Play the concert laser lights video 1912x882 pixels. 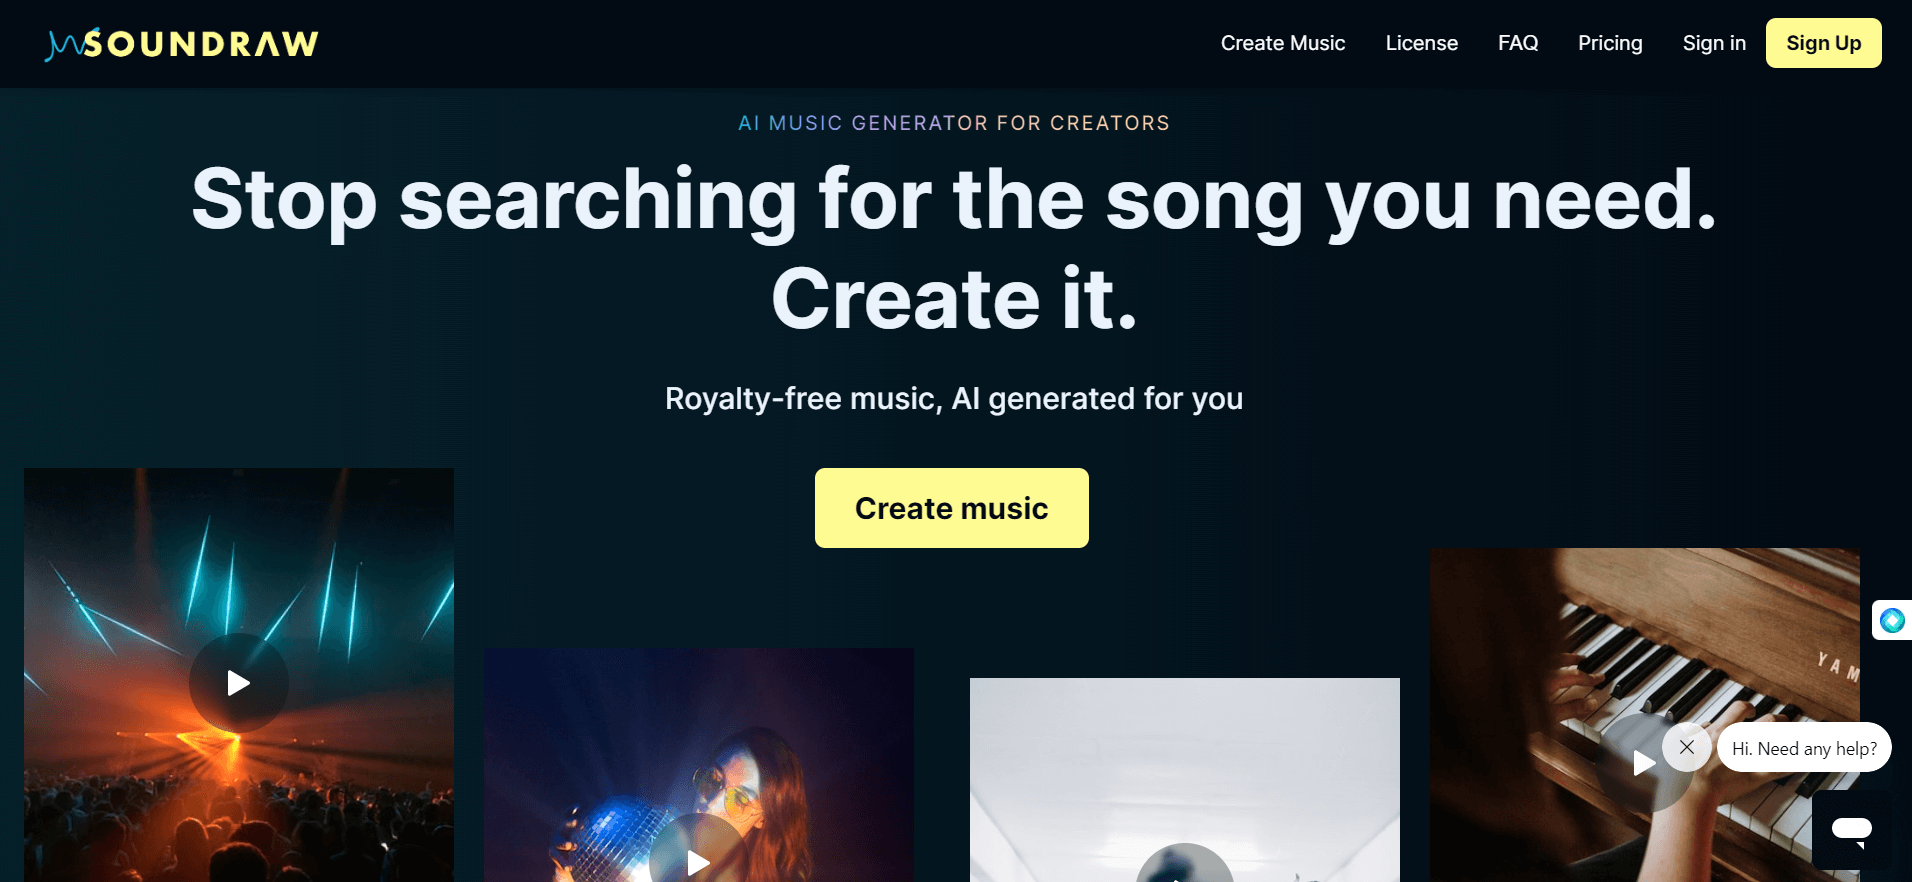[x=238, y=683]
